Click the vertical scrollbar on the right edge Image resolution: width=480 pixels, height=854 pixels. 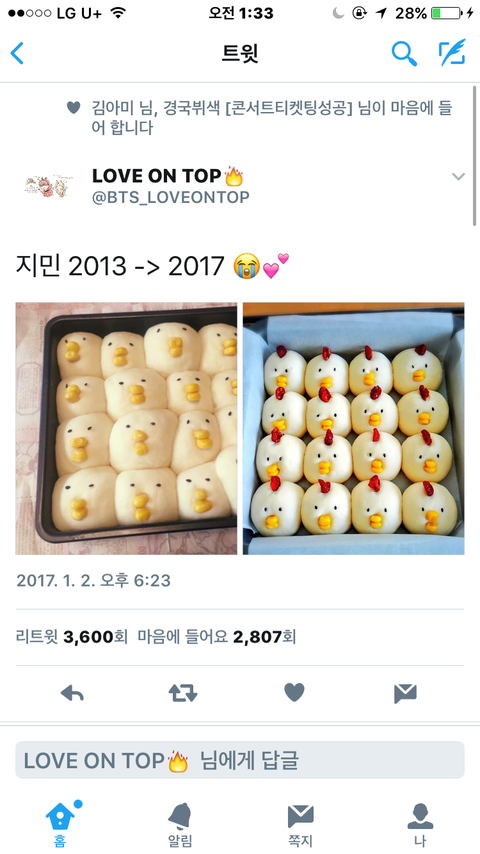pos(476,155)
